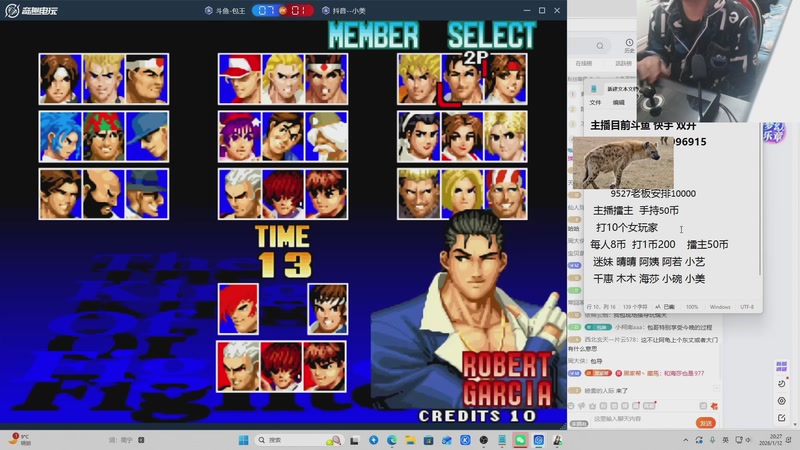Select blonde Blue Mary portrait
Screen dimensions: 800x450
462,194
